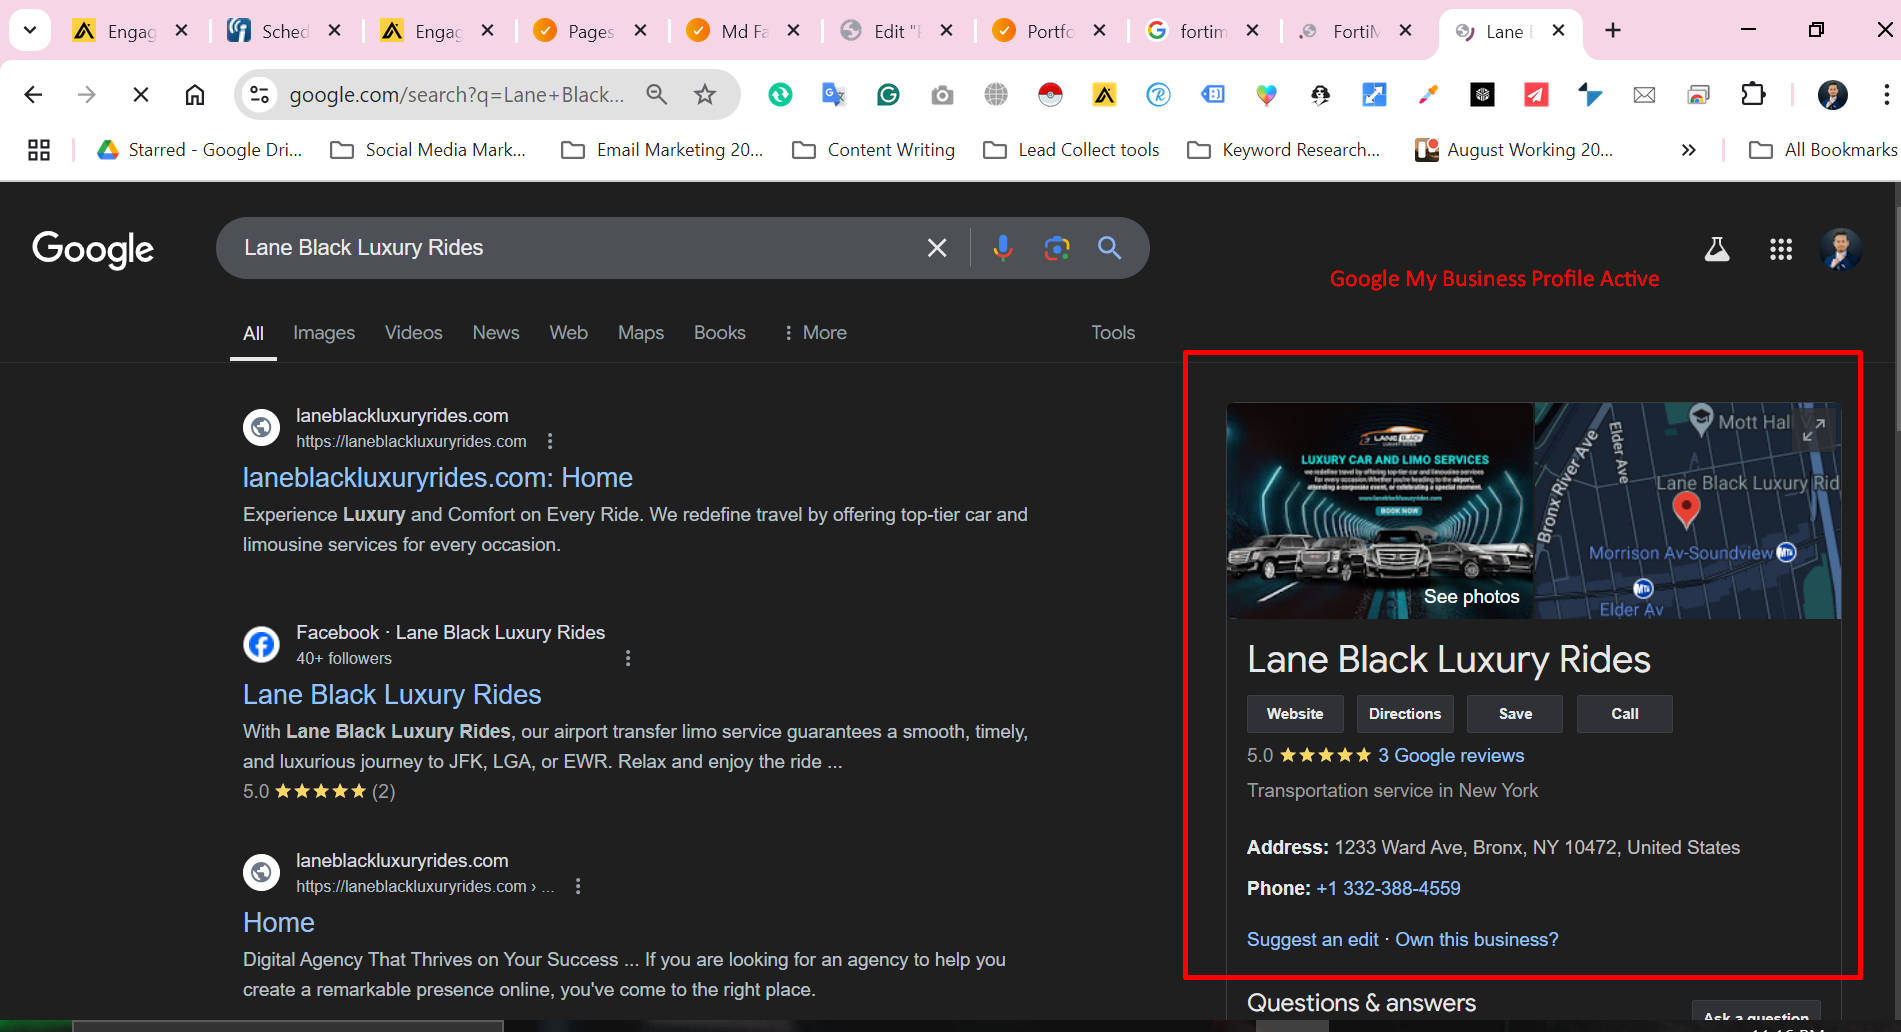Click the Directions button
Viewport: 1901px width, 1032px height.
tap(1405, 714)
